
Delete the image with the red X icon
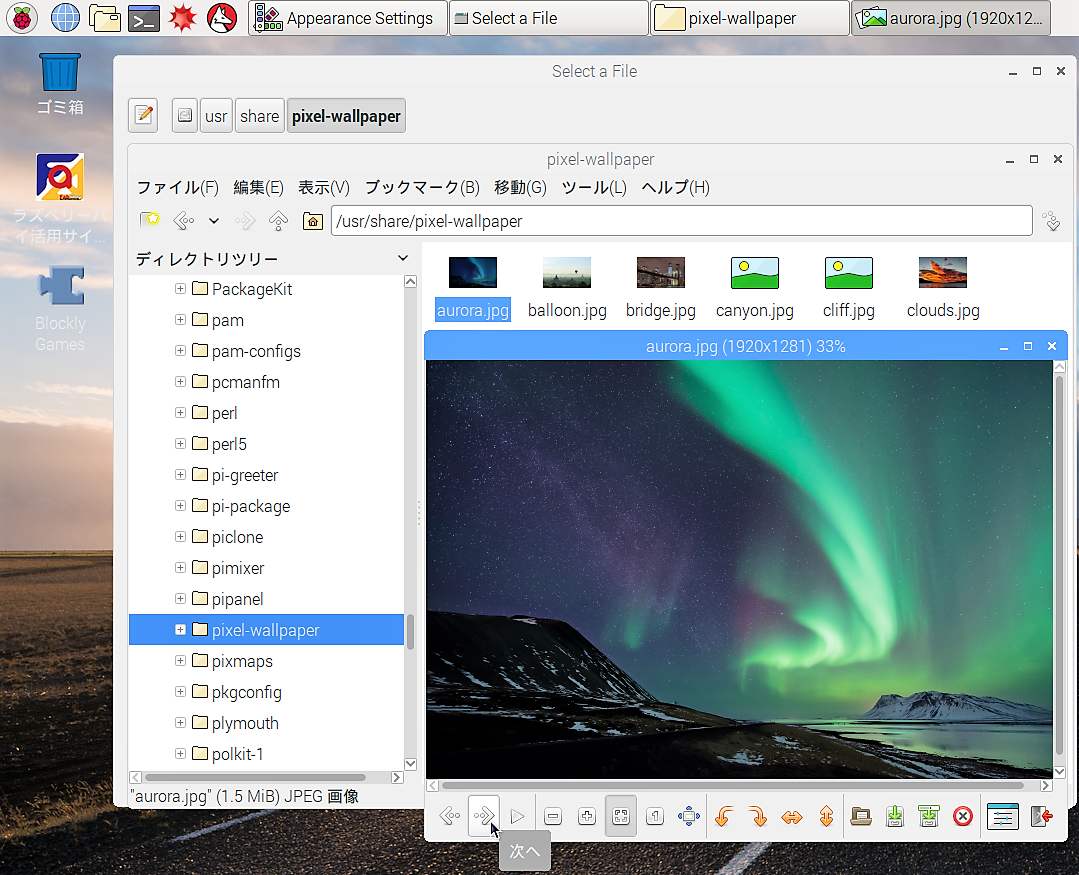tap(963, 817)
